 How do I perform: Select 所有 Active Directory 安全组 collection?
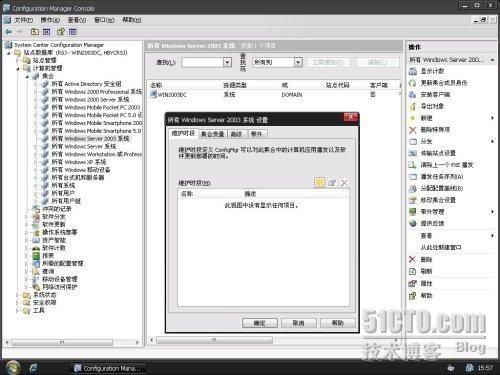pyautogui.click(x=86, y=84)
